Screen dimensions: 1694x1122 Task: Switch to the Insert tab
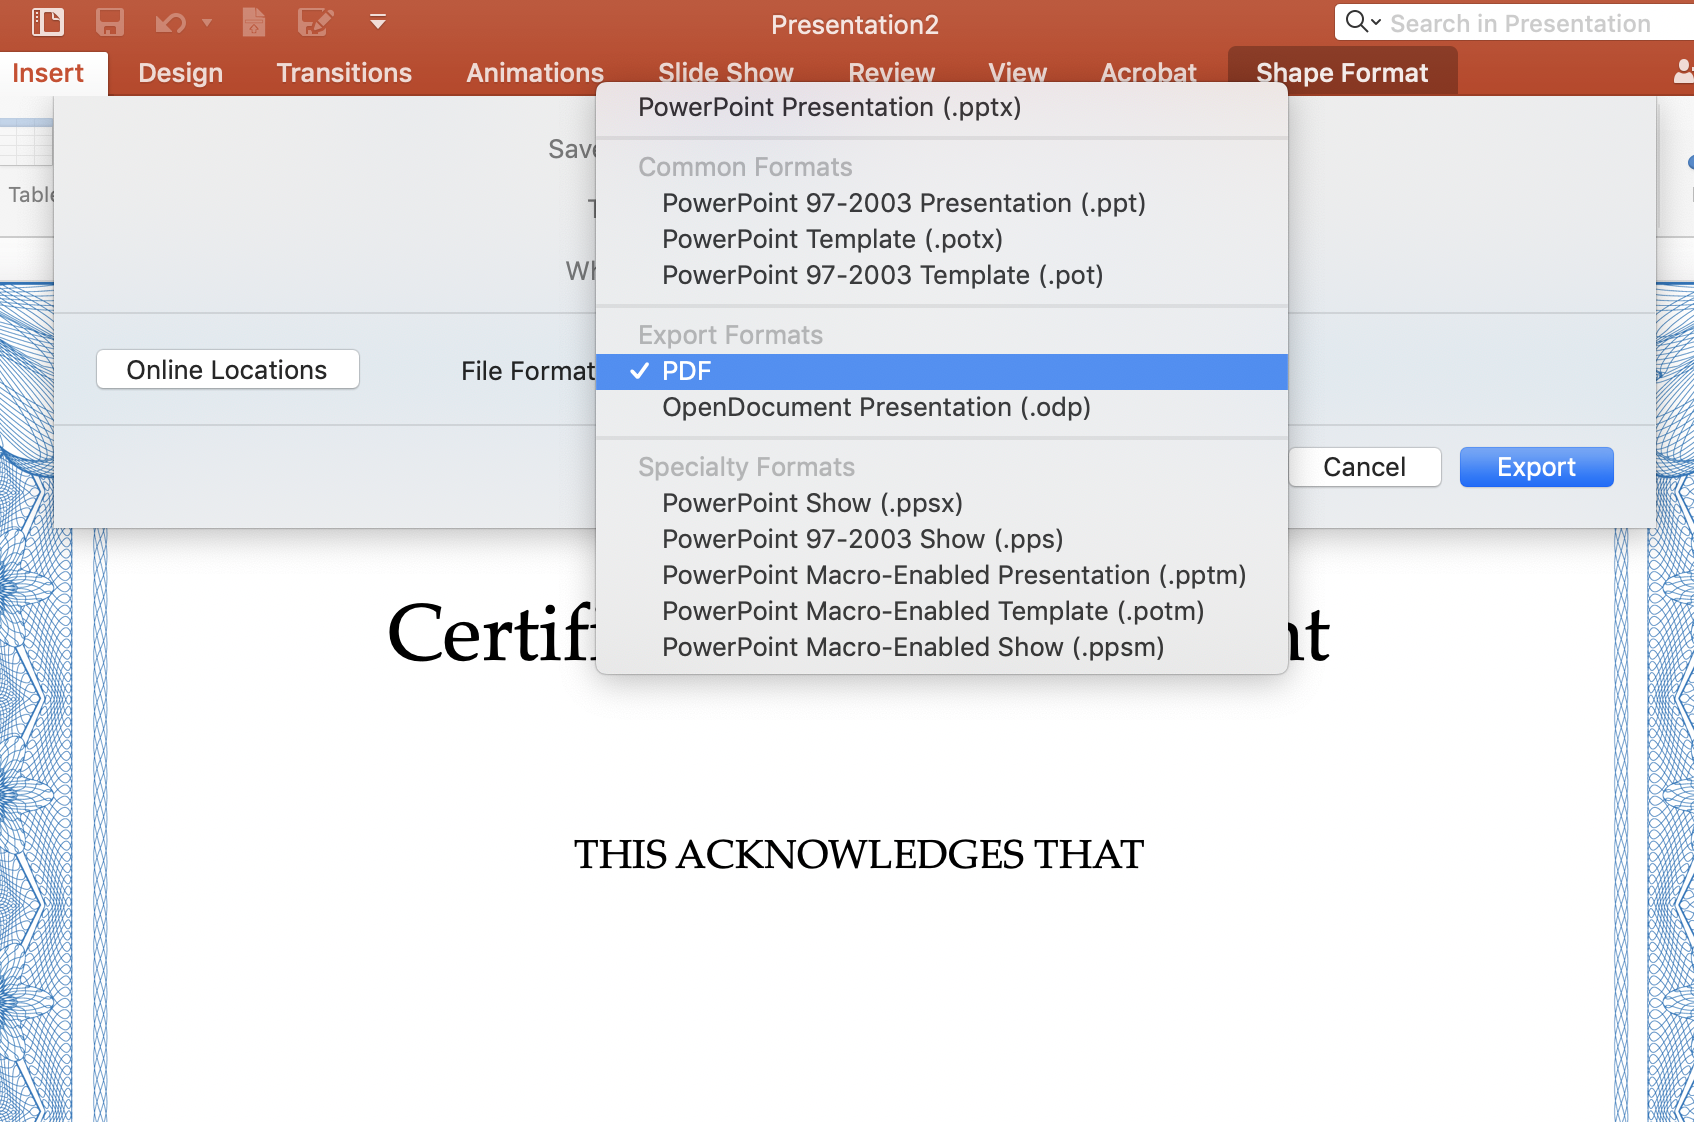tap(48, 73)
